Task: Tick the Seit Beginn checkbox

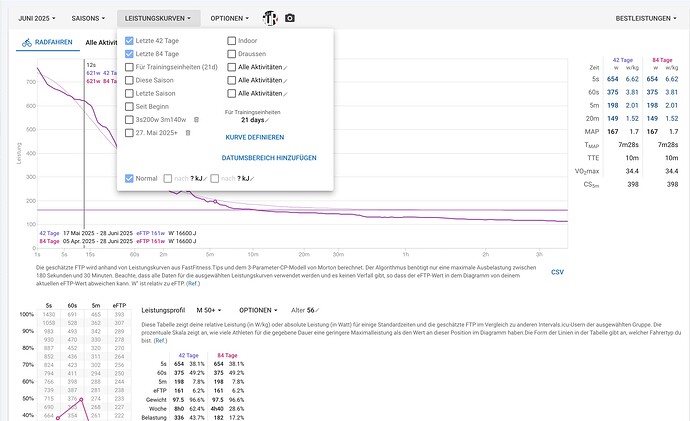Action: click(x=129, y=106)
